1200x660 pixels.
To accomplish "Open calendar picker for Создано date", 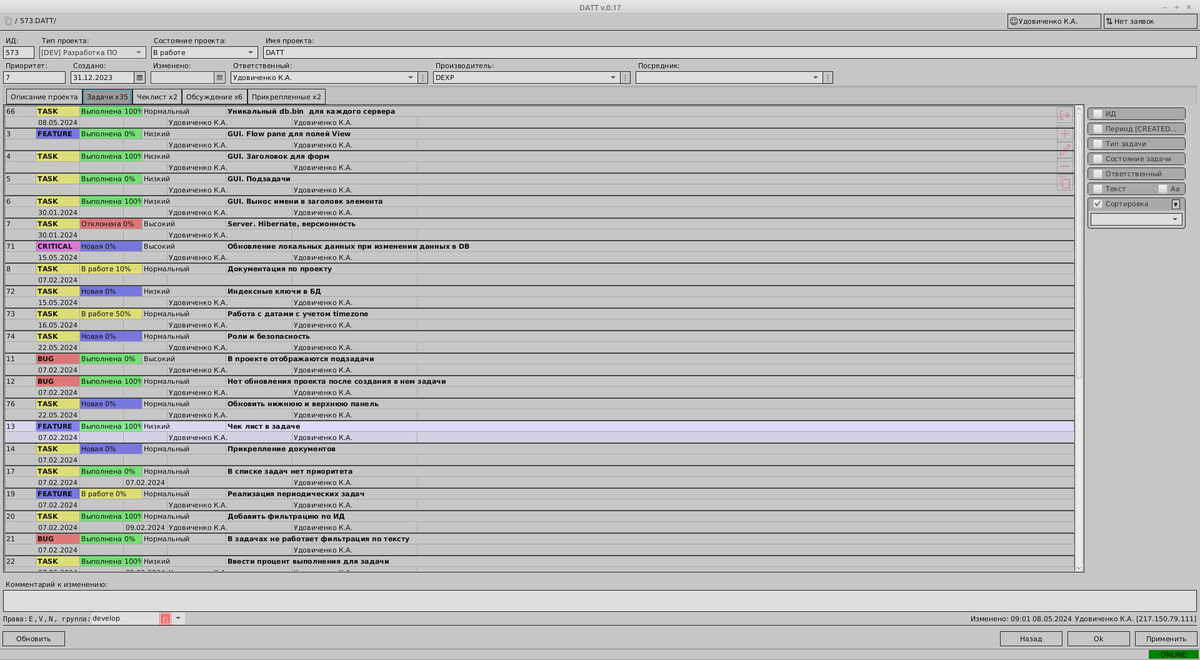I will 139,77.
